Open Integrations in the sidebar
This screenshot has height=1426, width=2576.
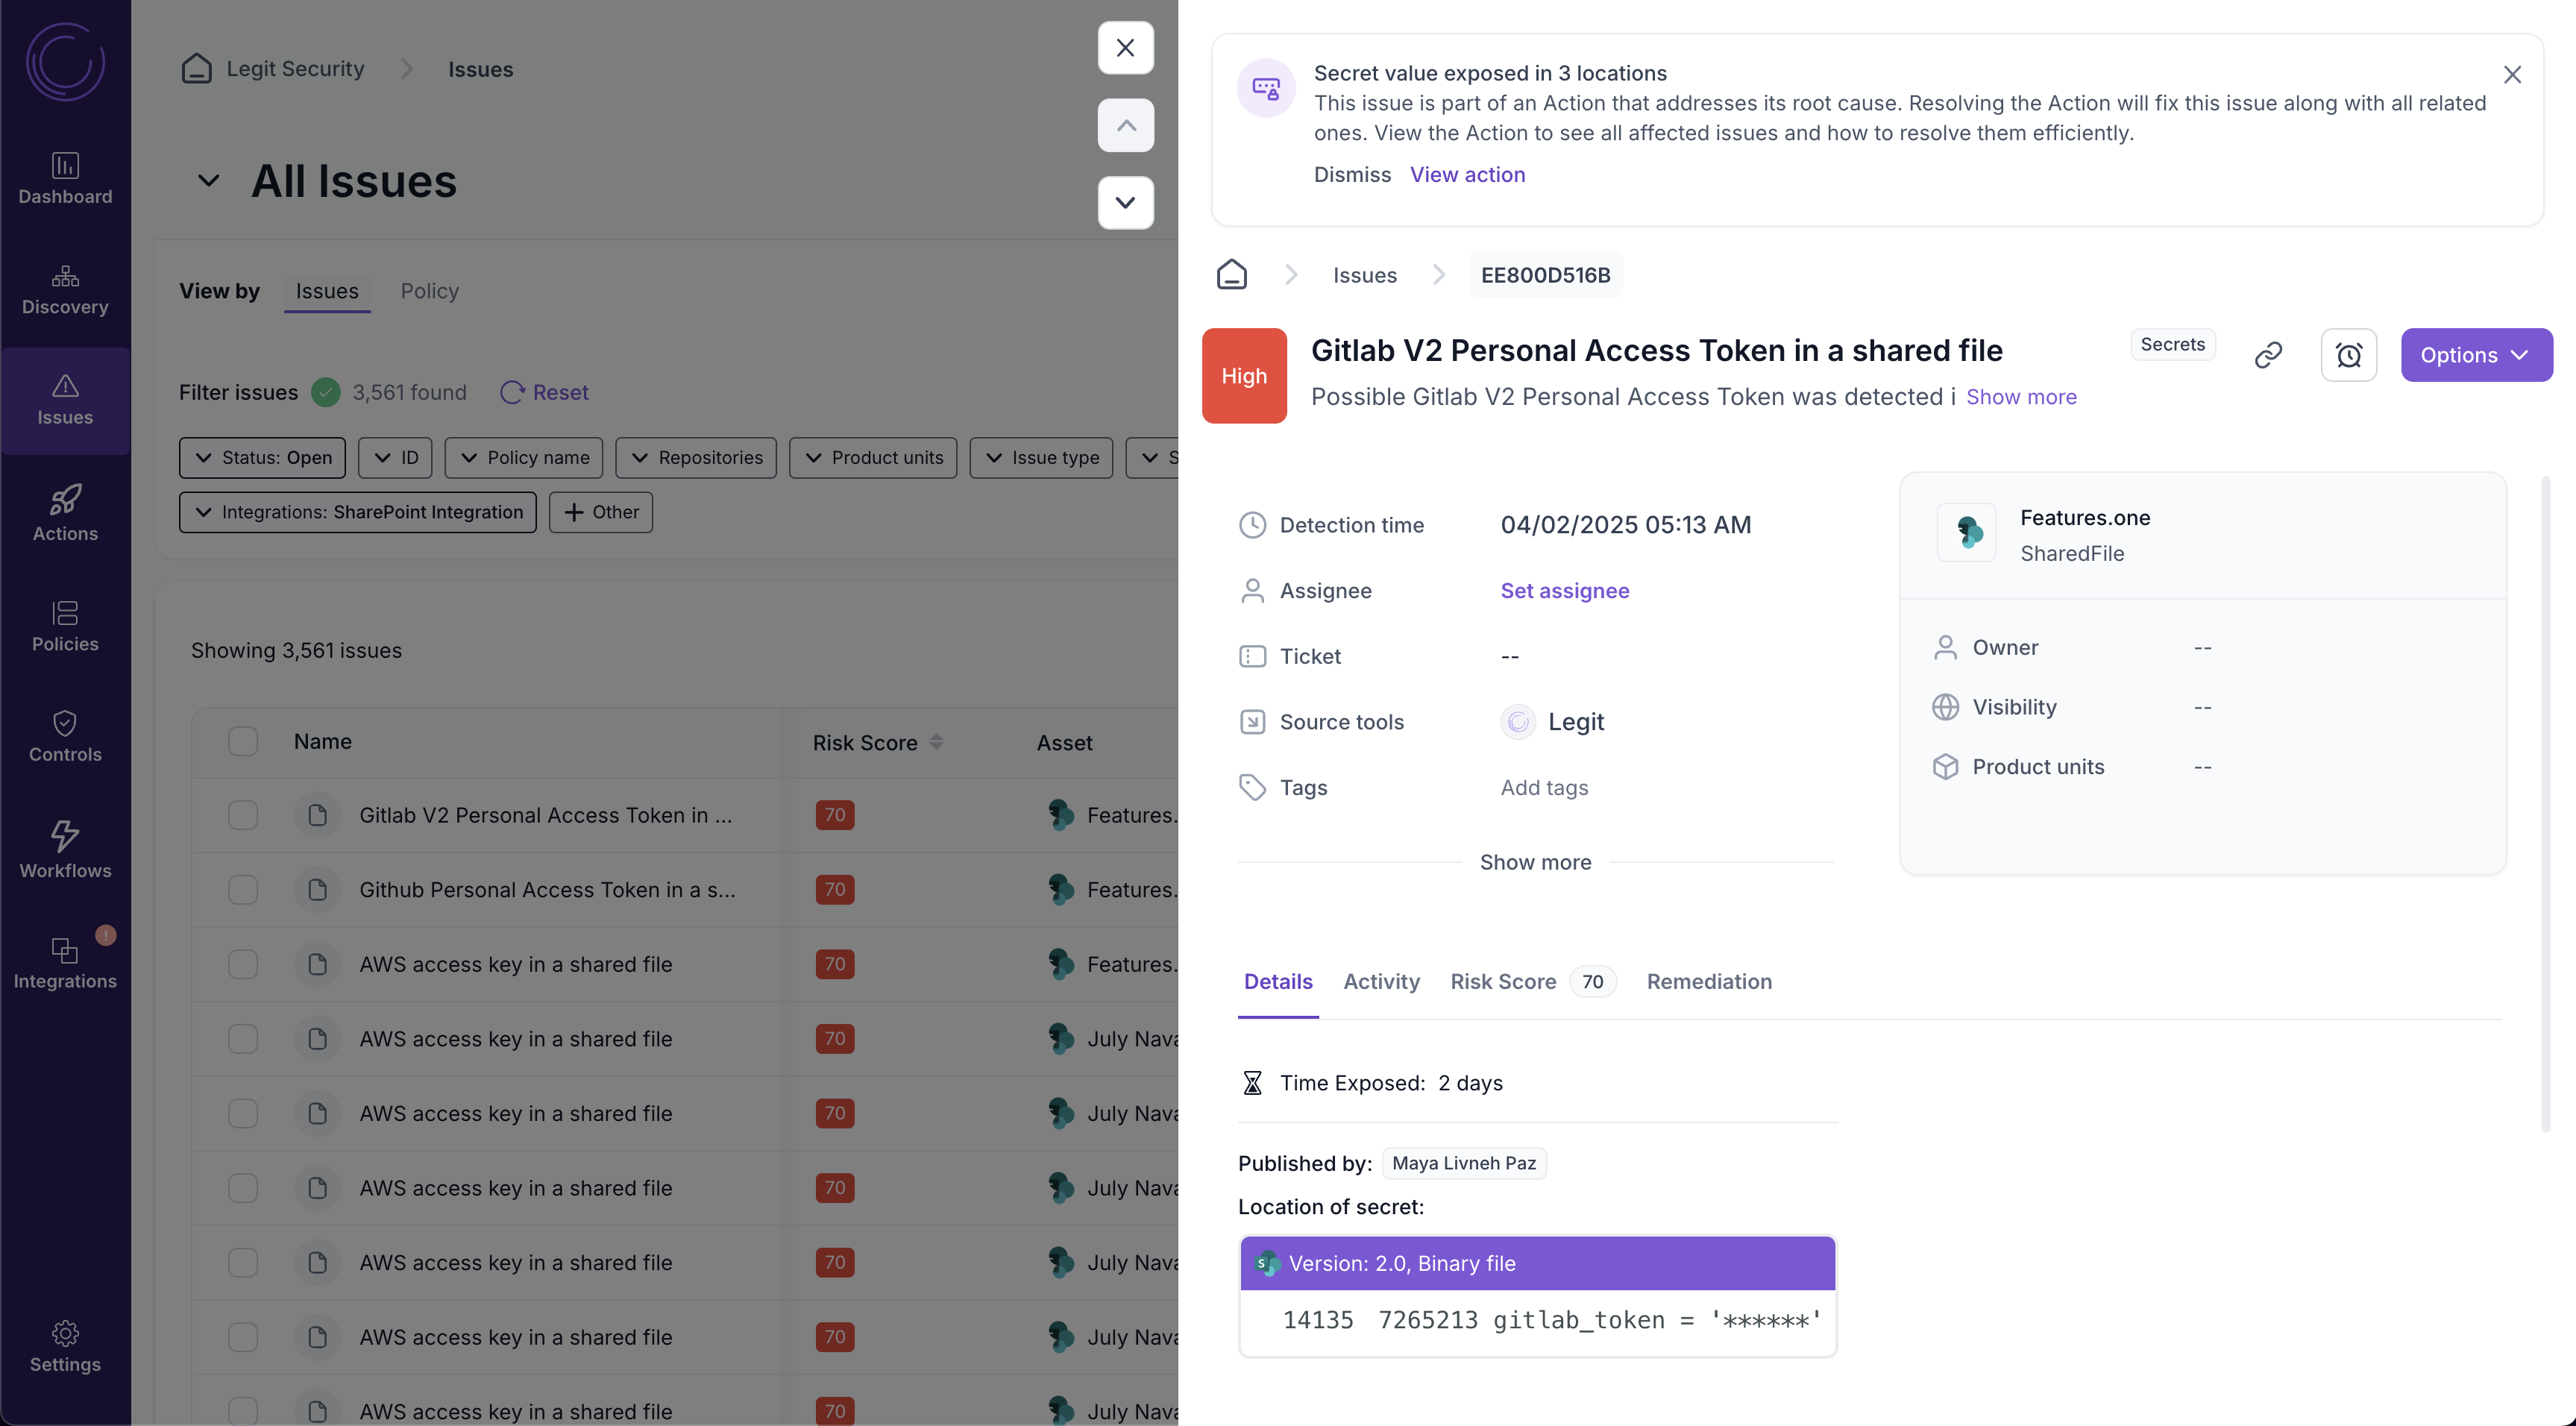point(65,962)
